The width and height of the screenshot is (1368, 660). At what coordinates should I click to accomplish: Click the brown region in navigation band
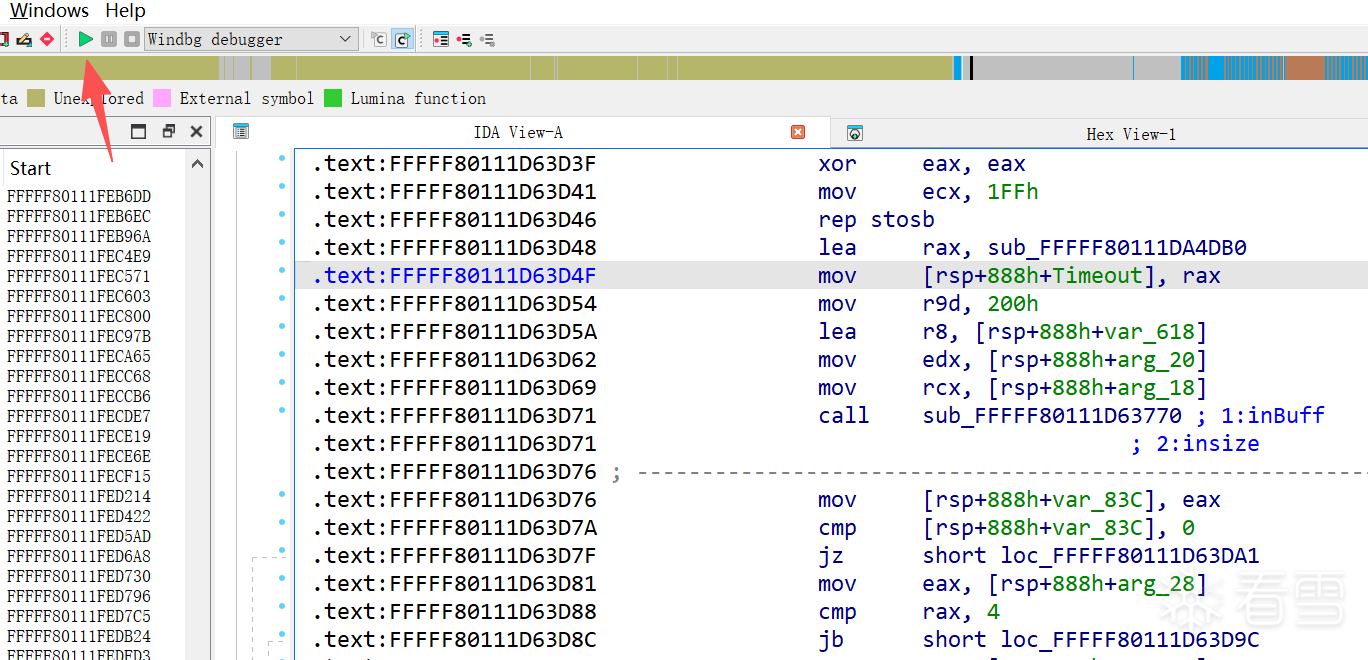point(1304,68)
